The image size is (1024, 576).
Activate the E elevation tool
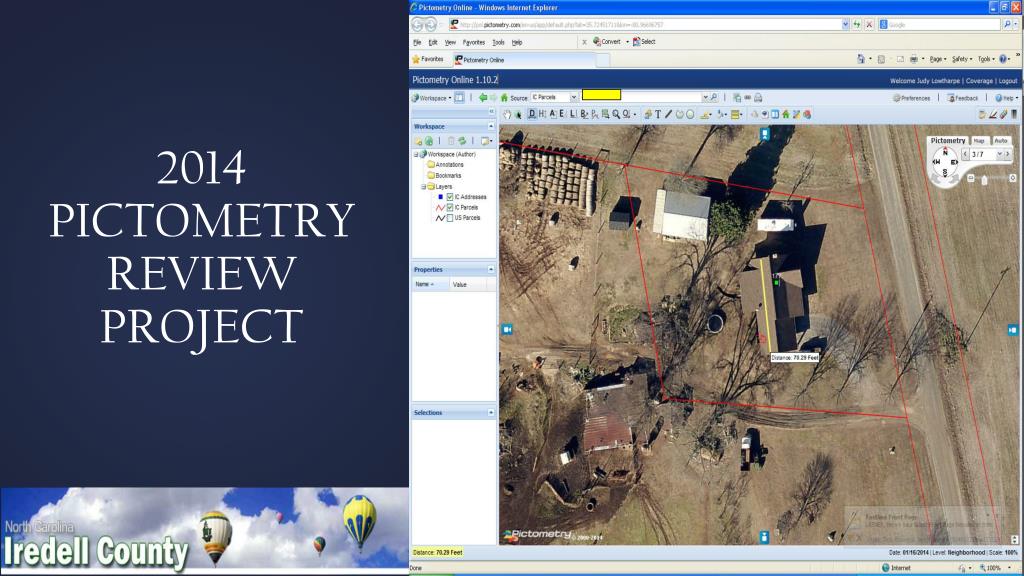coord(562,114)
